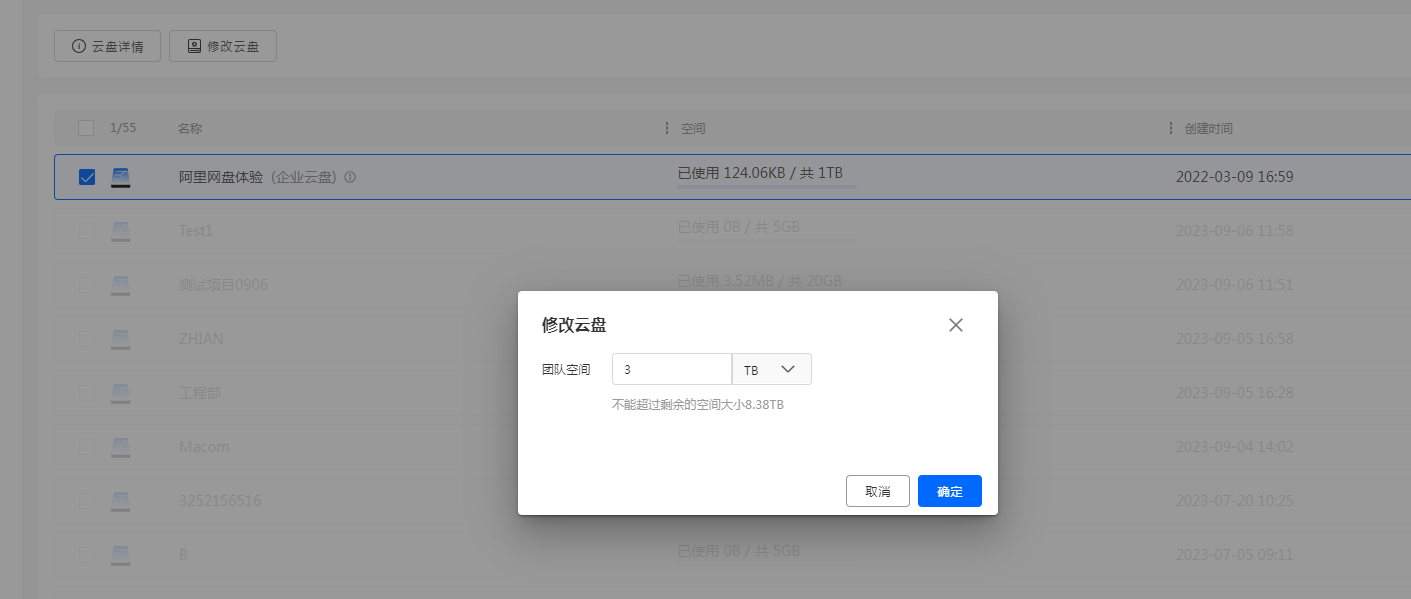Click the 创建时间 column header
Viewport: 1411px width, 599px height.
pyautogui.click(x=1209, y=128)
